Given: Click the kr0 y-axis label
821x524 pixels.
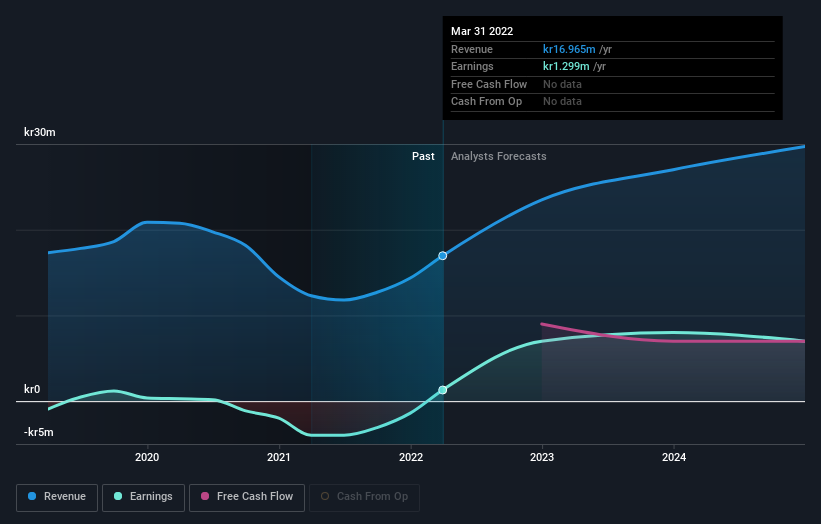Looking at the screenshot, I should point(32,389).
